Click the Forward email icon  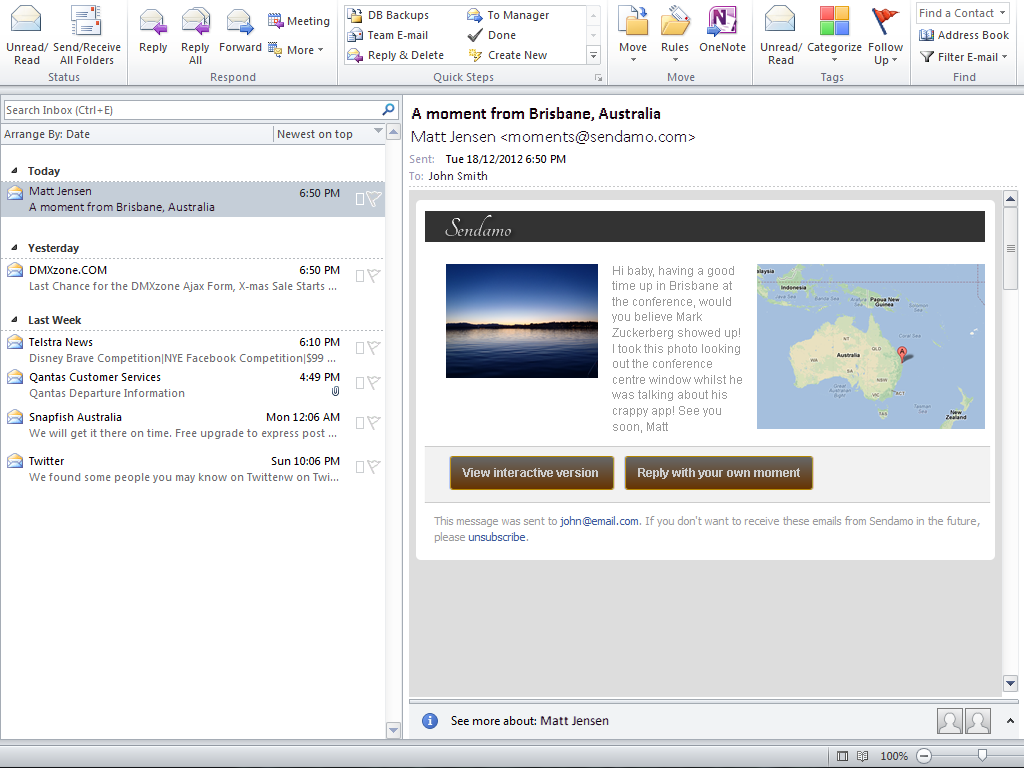click(240, 22)
